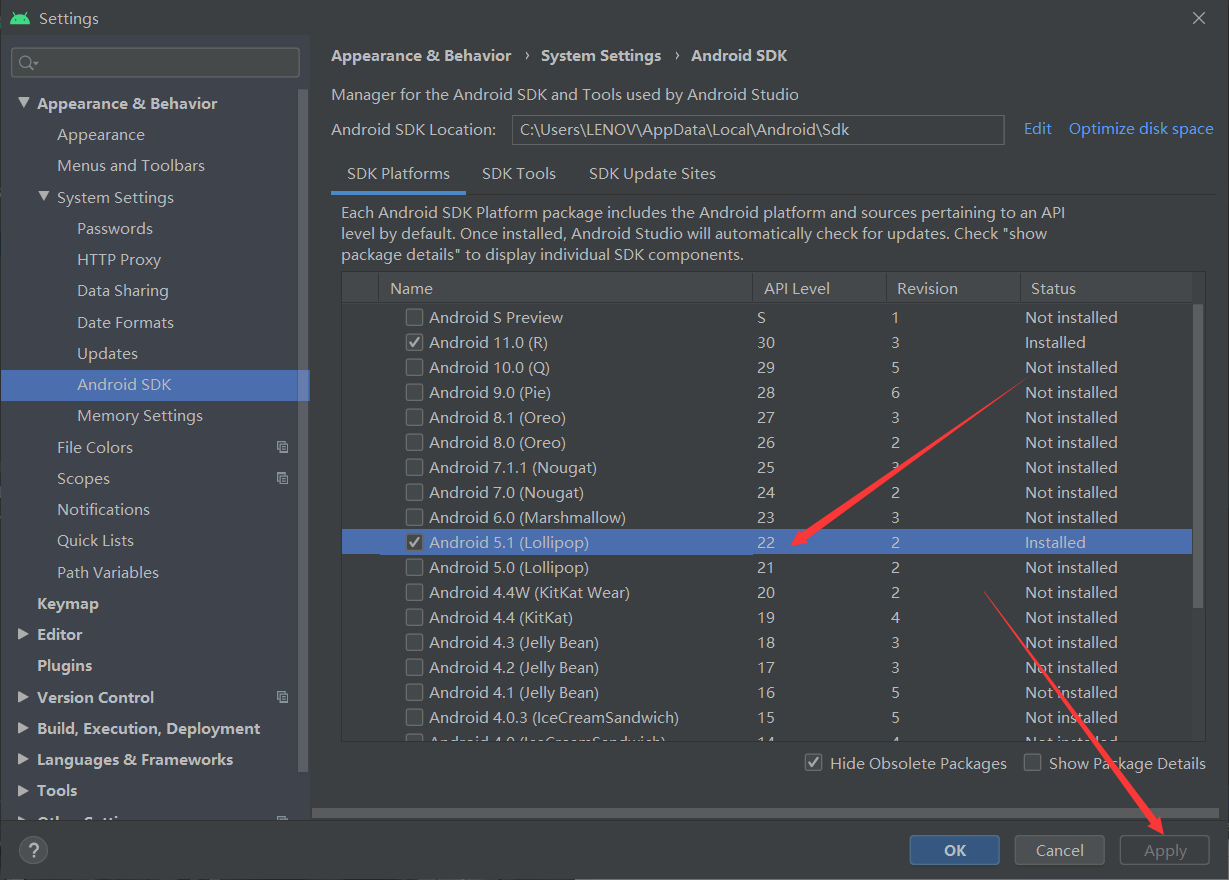Open the SDK Update Sites tab

pyautogui.click(x=652, y=174)
